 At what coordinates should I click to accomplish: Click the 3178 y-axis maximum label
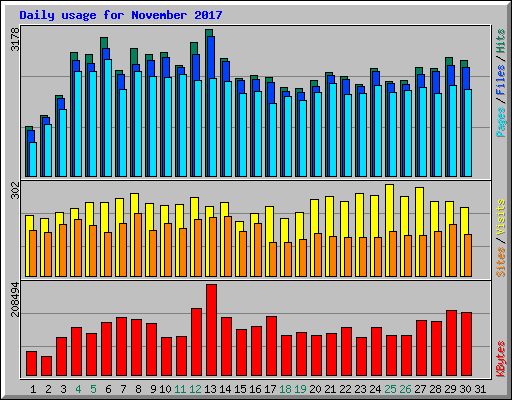(15, 39)
